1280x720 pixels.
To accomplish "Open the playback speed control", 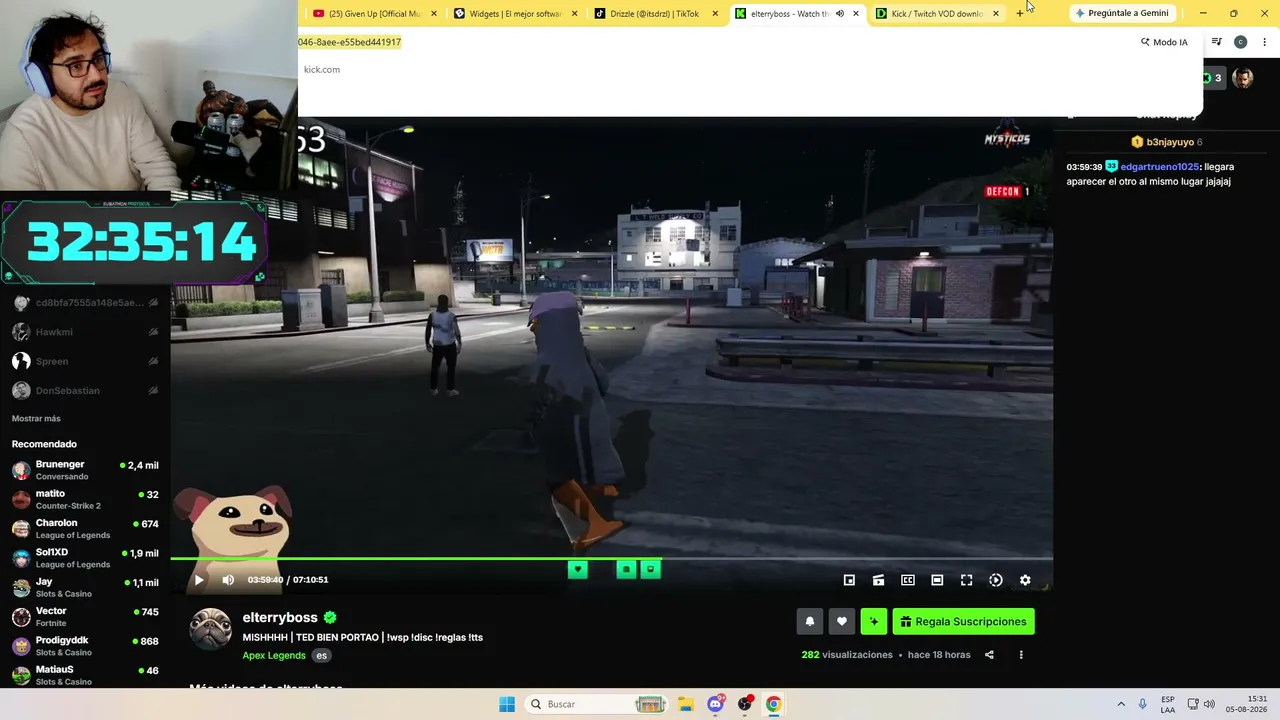I will click(x=996, y=580).
